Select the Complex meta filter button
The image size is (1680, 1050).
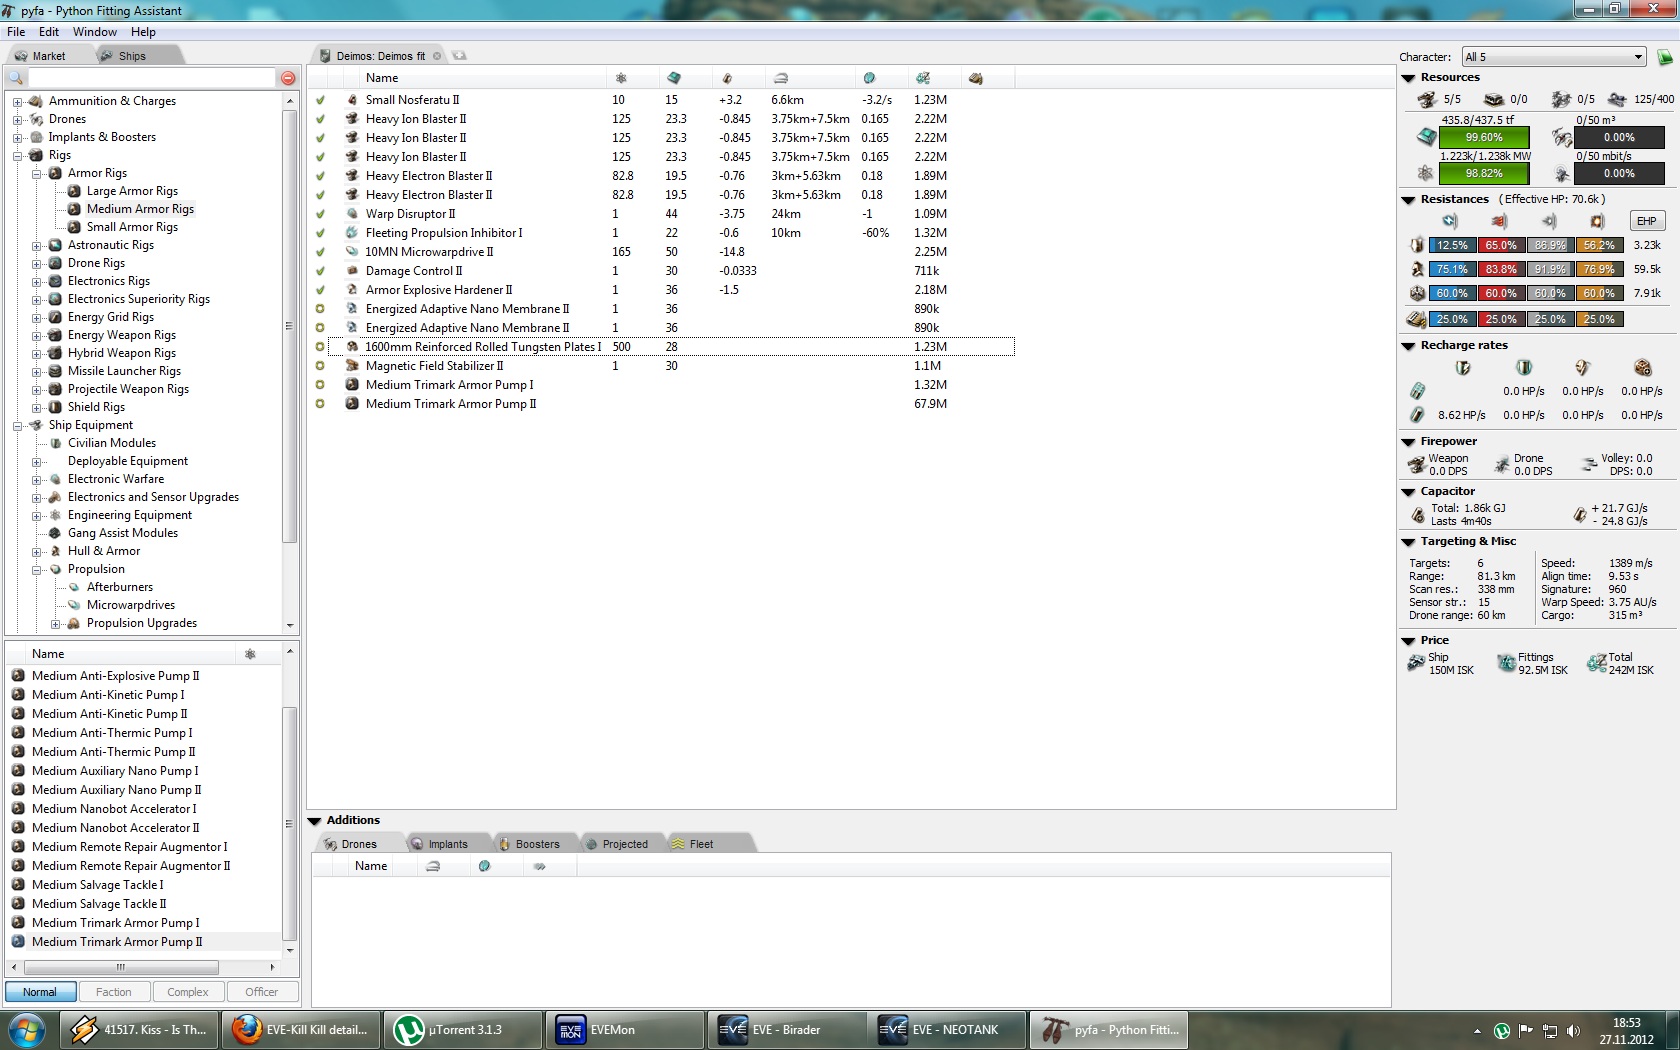point(188,992)
